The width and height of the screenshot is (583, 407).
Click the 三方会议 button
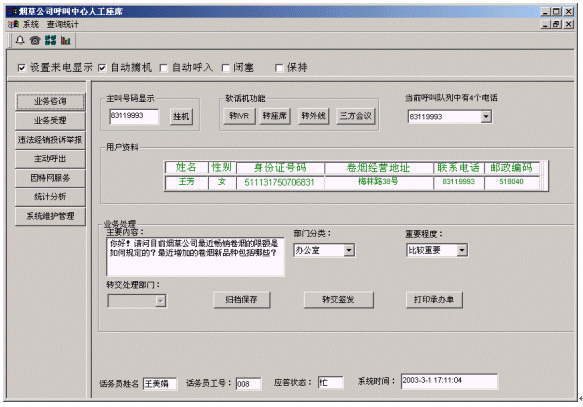click(356, 116)
